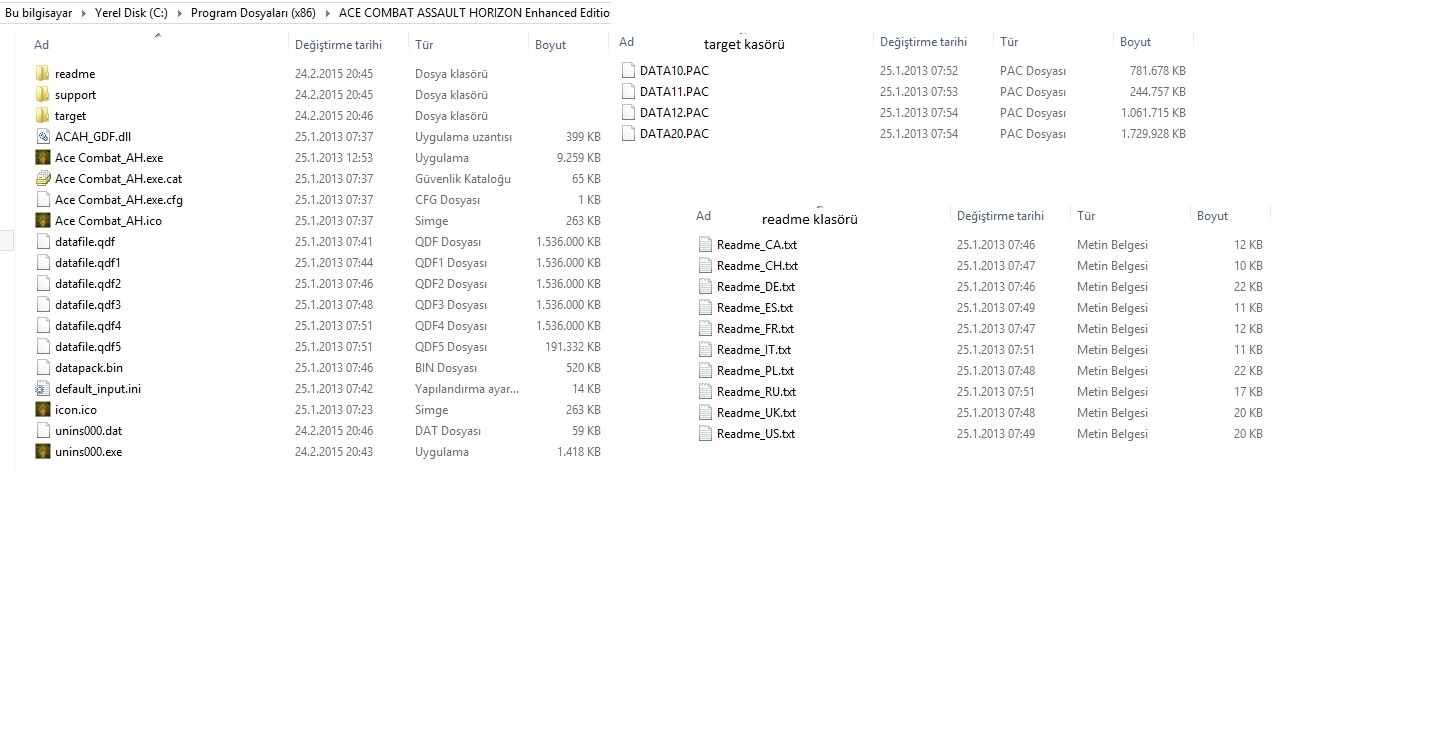The width and height of the screenshot is (1434, 755).
Task: Select the Readme_PL.txt document icon
Action: click(x=705, y=370)
